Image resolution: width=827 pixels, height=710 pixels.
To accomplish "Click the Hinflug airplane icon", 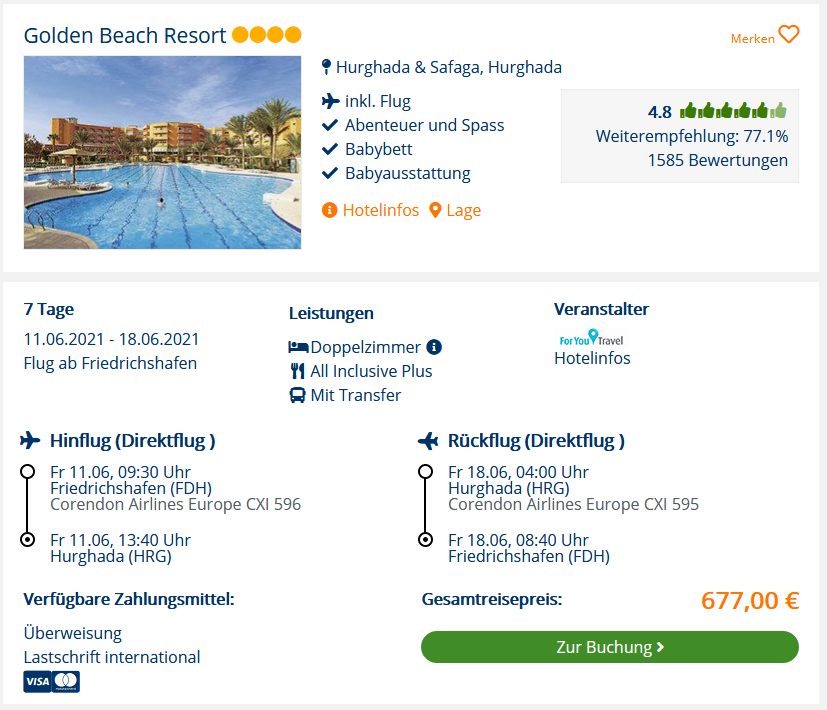I will pyautogui.click(x=30, y=440).
